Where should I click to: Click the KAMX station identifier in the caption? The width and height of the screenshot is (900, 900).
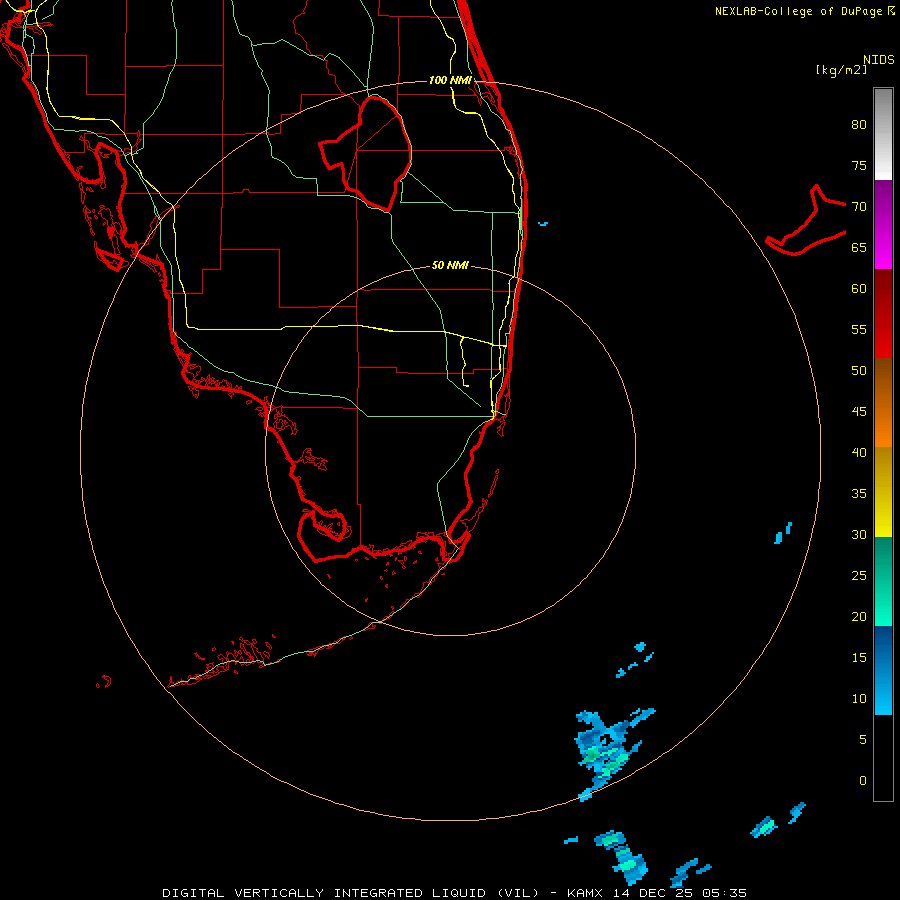(584, 893)
